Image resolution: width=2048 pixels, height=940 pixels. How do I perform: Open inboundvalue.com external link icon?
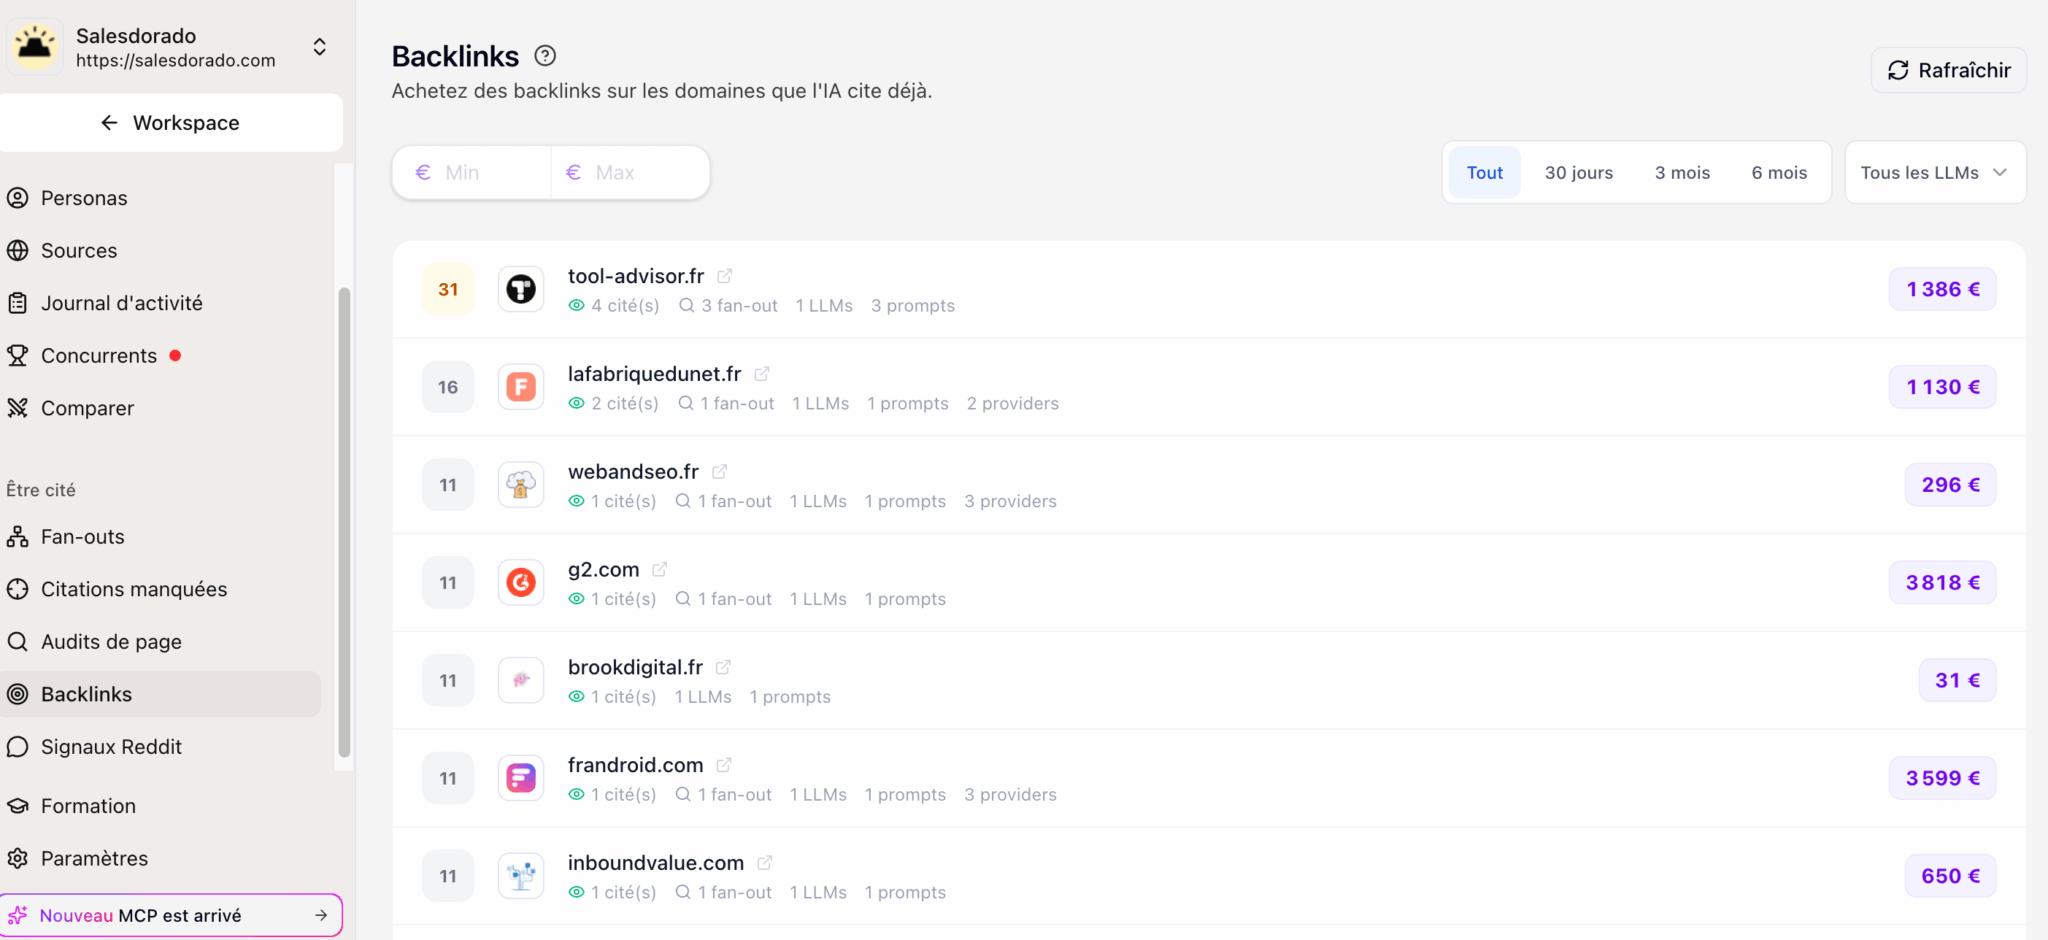coord(765,863)
